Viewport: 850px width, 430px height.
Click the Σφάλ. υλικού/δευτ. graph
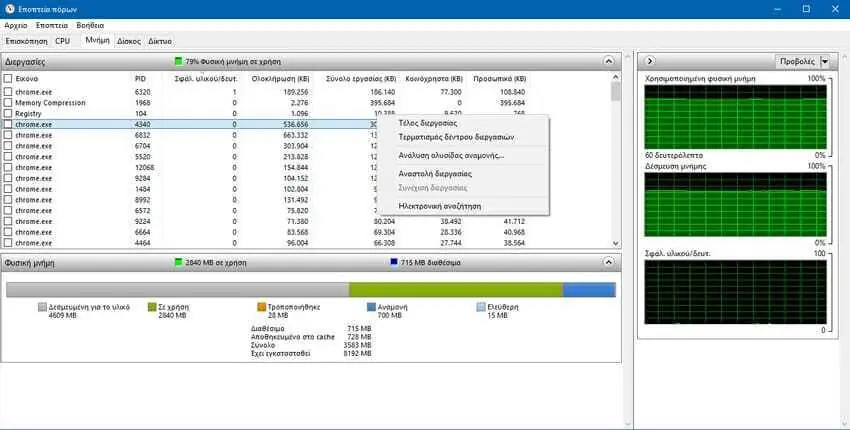pos(735,292)
